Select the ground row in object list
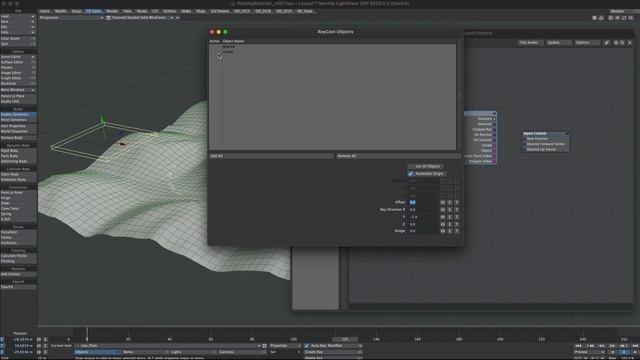Viewport: 640px width, 360px height. 333,47
